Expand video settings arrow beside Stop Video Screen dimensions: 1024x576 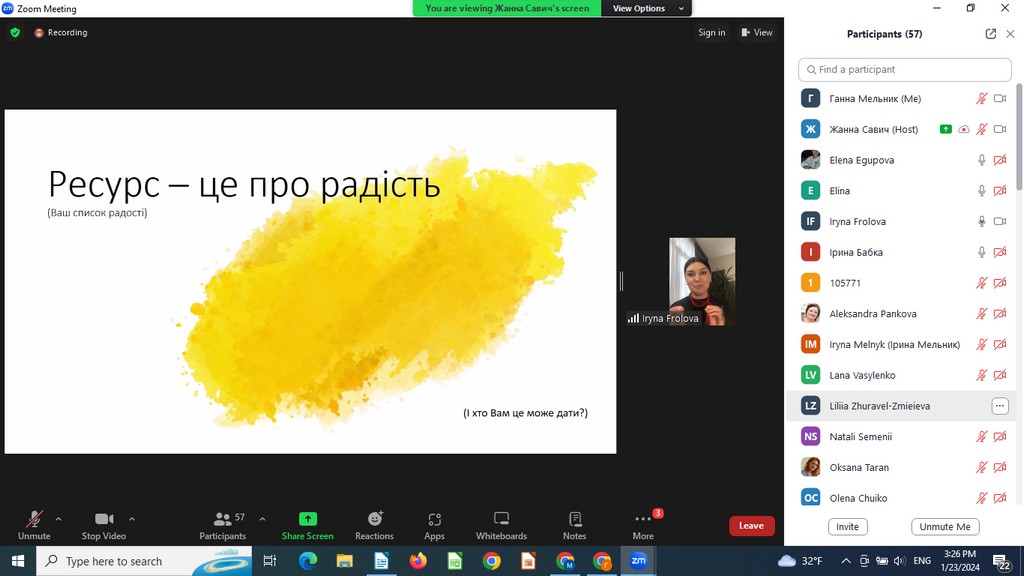click(x=132, y=519)
